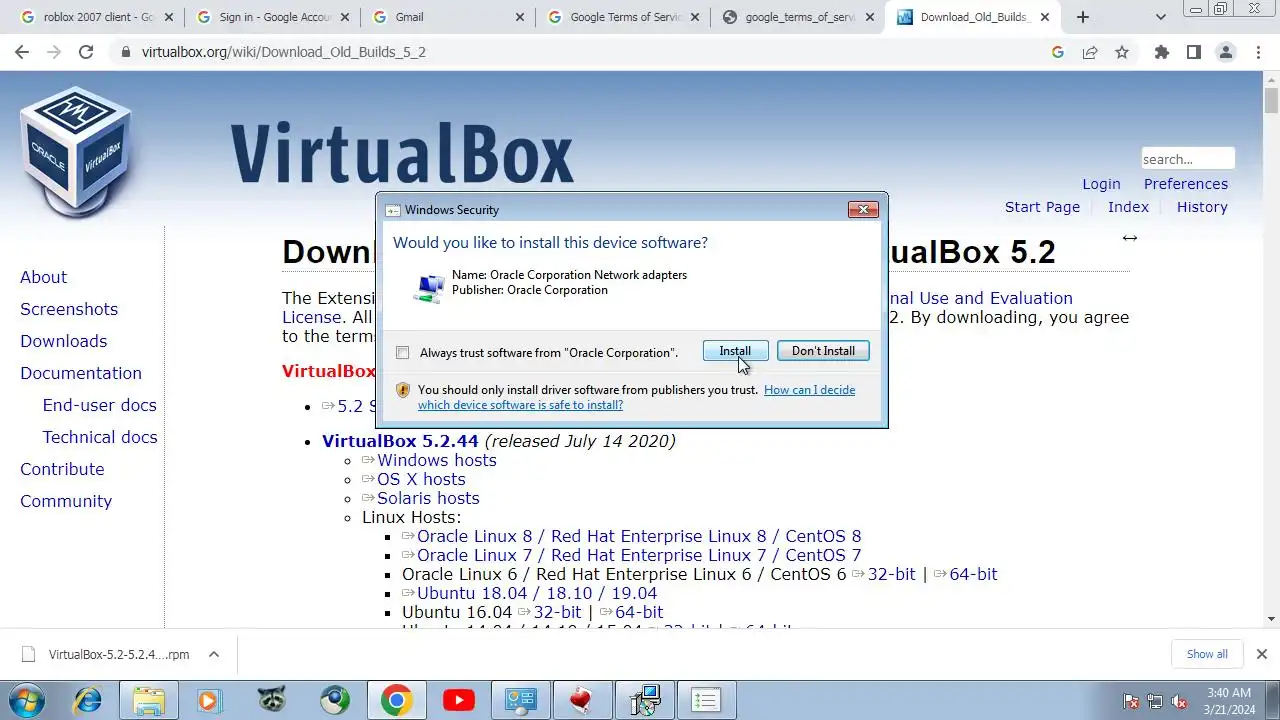
Task: Open a new Chrome tab
Action: coord(1082,17)
